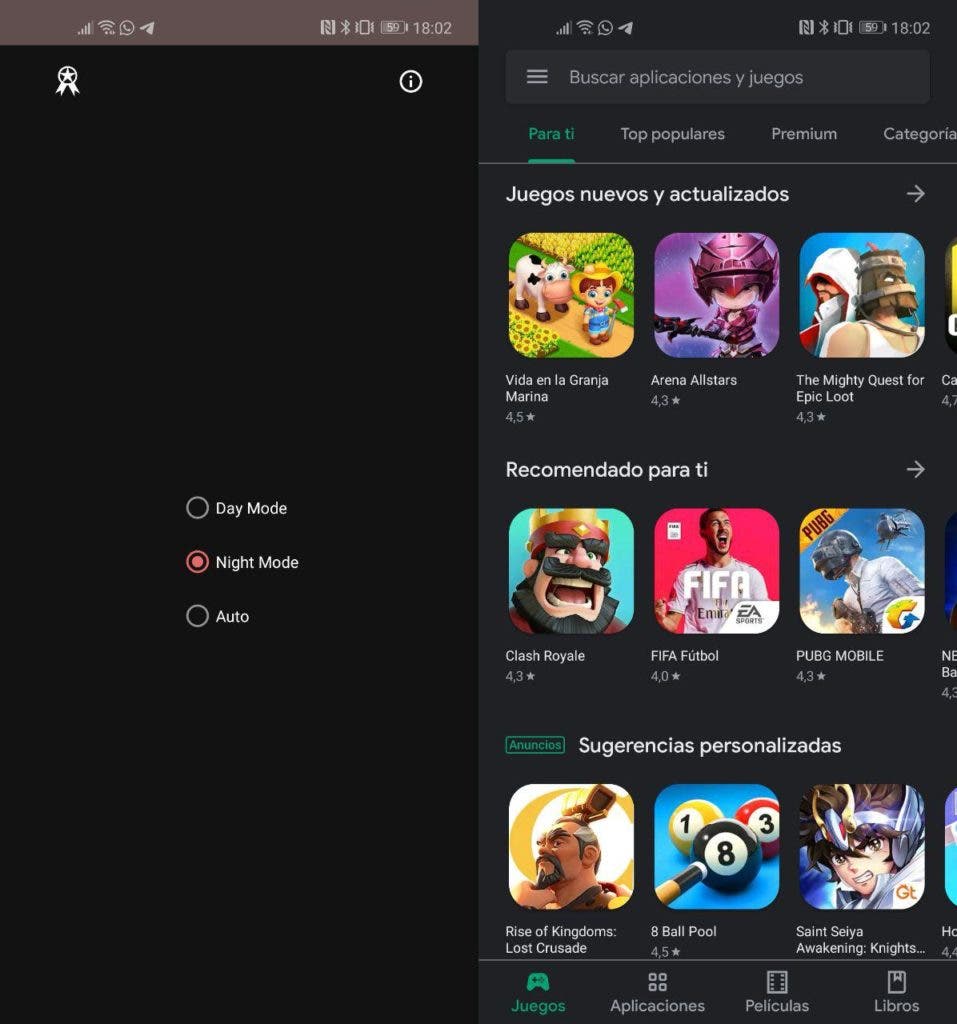Tap the star ribbon badge icon
This screenshot has width=957, height=1024.
tap(67, 81)
